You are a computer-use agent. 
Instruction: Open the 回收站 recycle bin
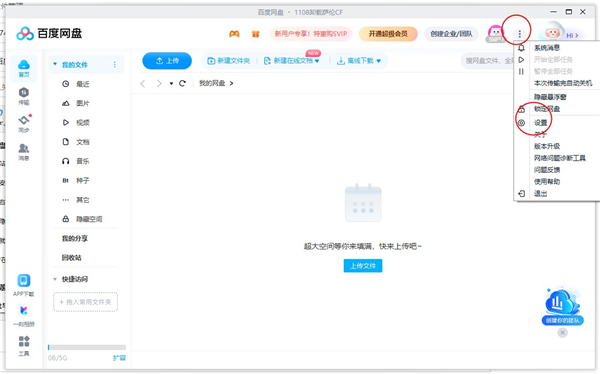coord(72,258)
